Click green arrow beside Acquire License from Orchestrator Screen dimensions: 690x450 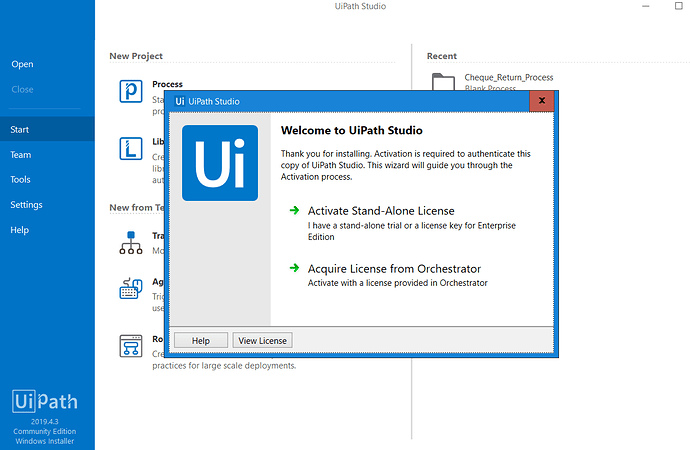pos(294,268)
